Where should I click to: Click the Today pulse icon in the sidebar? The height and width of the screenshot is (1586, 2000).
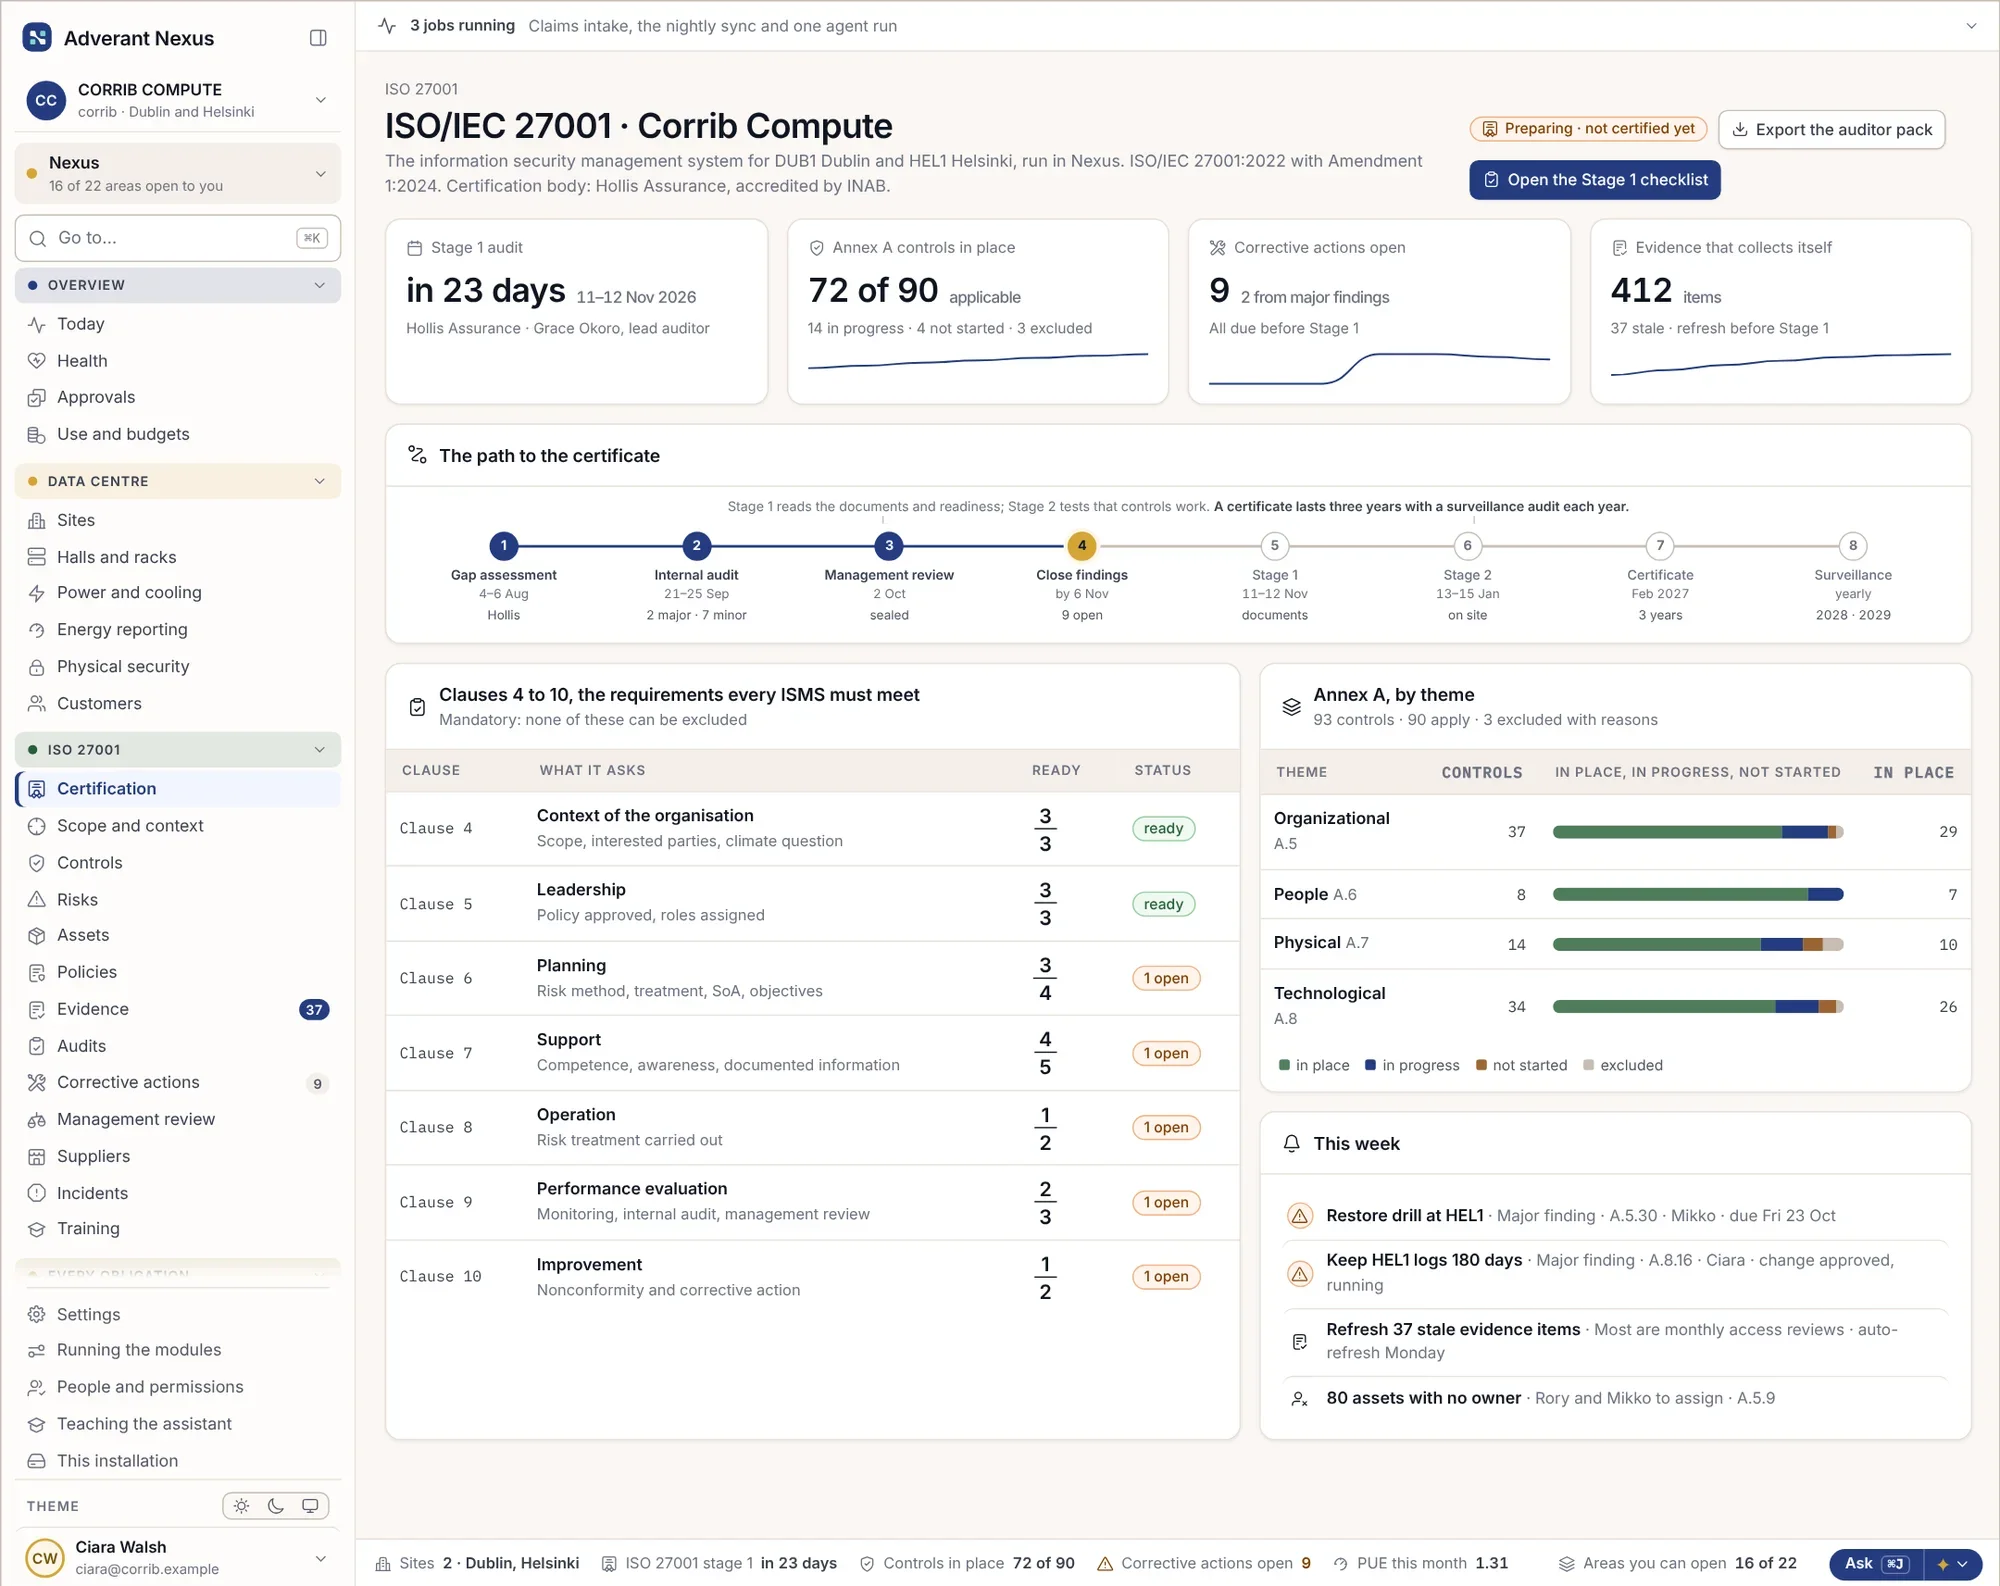click(37, 324)
